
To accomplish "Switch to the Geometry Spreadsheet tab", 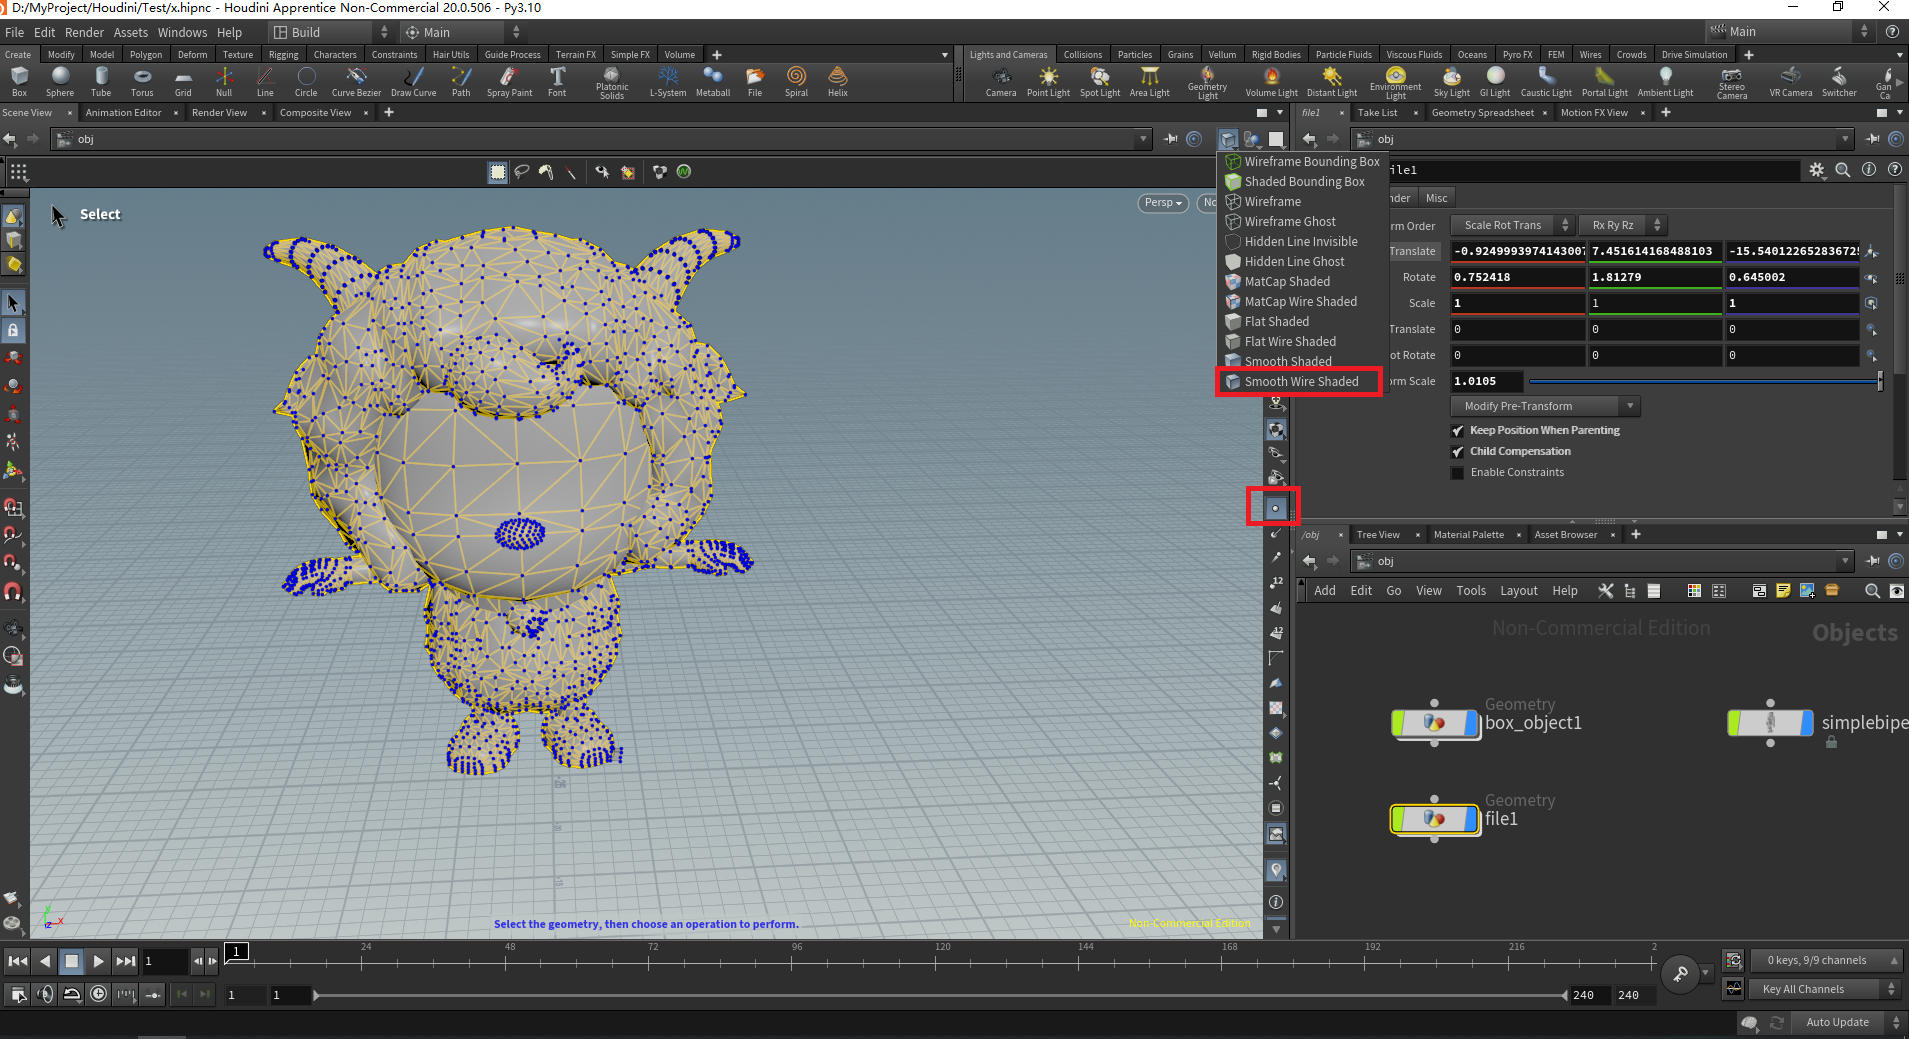I will [x=1482, y=113].
